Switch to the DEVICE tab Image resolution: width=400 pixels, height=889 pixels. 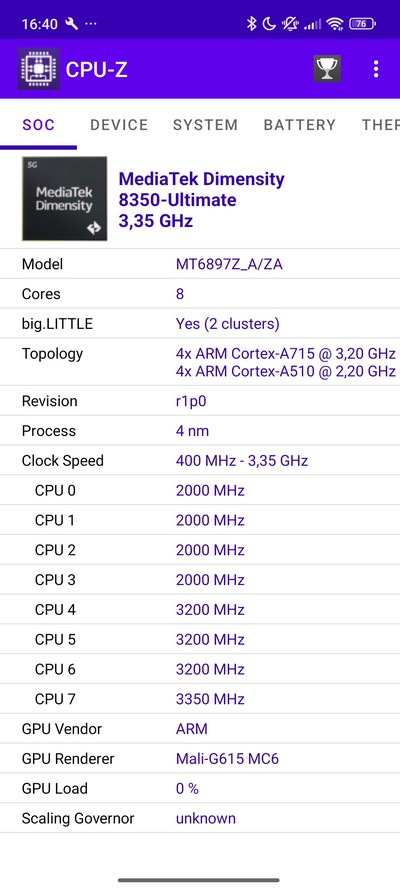pos(119,125)
